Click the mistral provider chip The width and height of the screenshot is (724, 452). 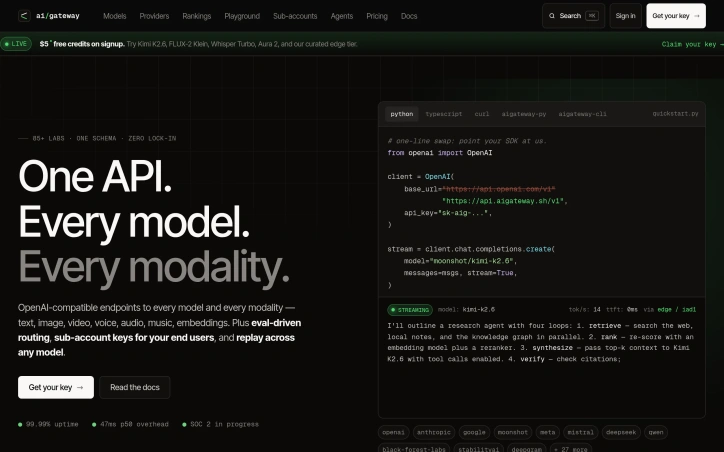point(580,433)
